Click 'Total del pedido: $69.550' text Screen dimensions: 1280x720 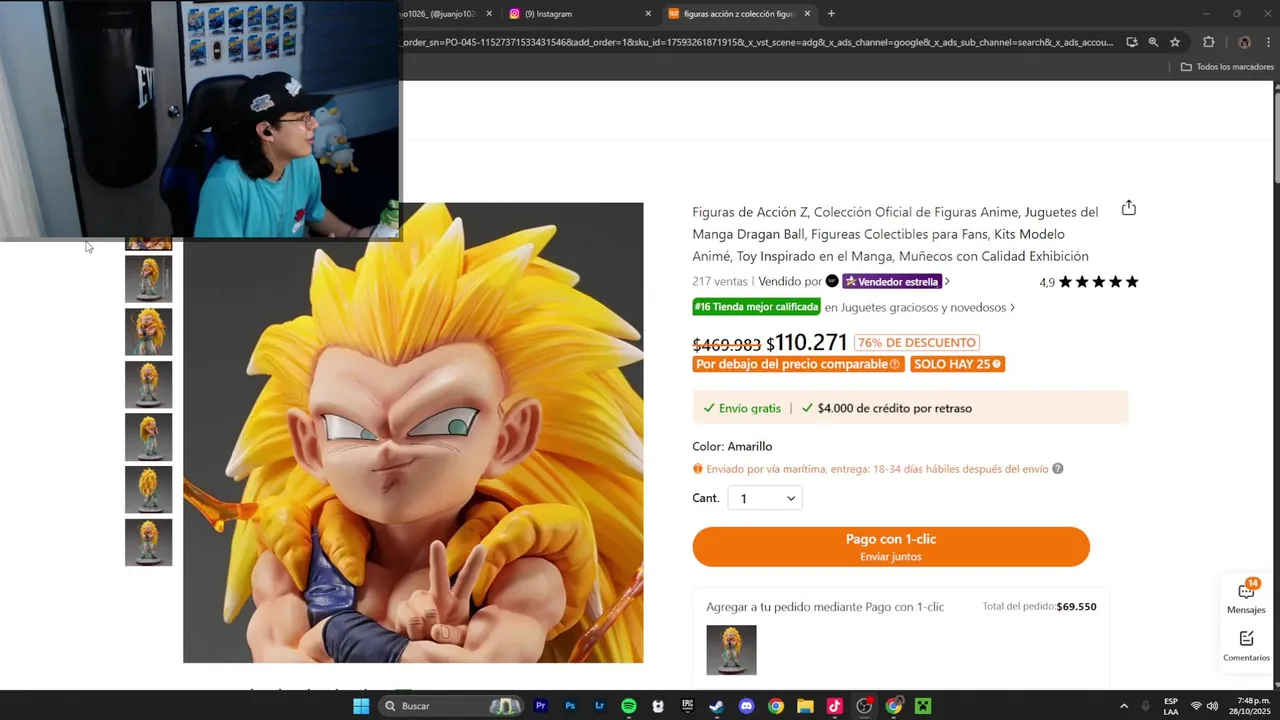pyautogui.click(x=1039, y=607)
